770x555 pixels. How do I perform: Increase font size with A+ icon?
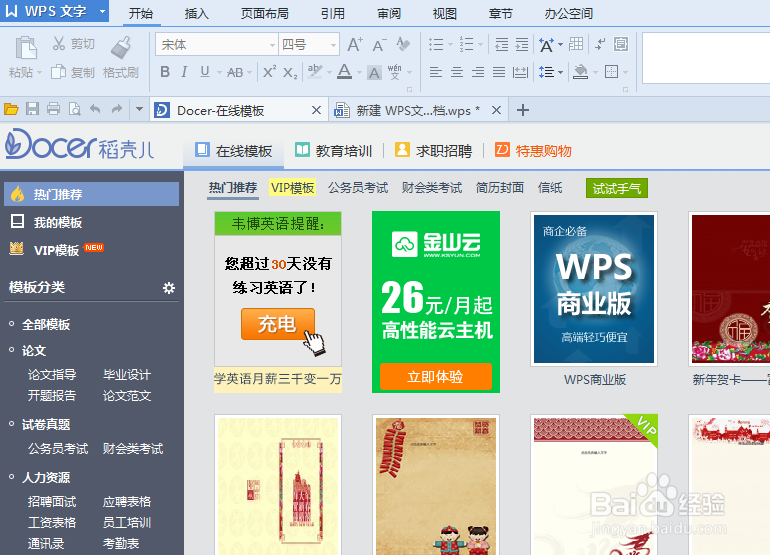[355, 45]
